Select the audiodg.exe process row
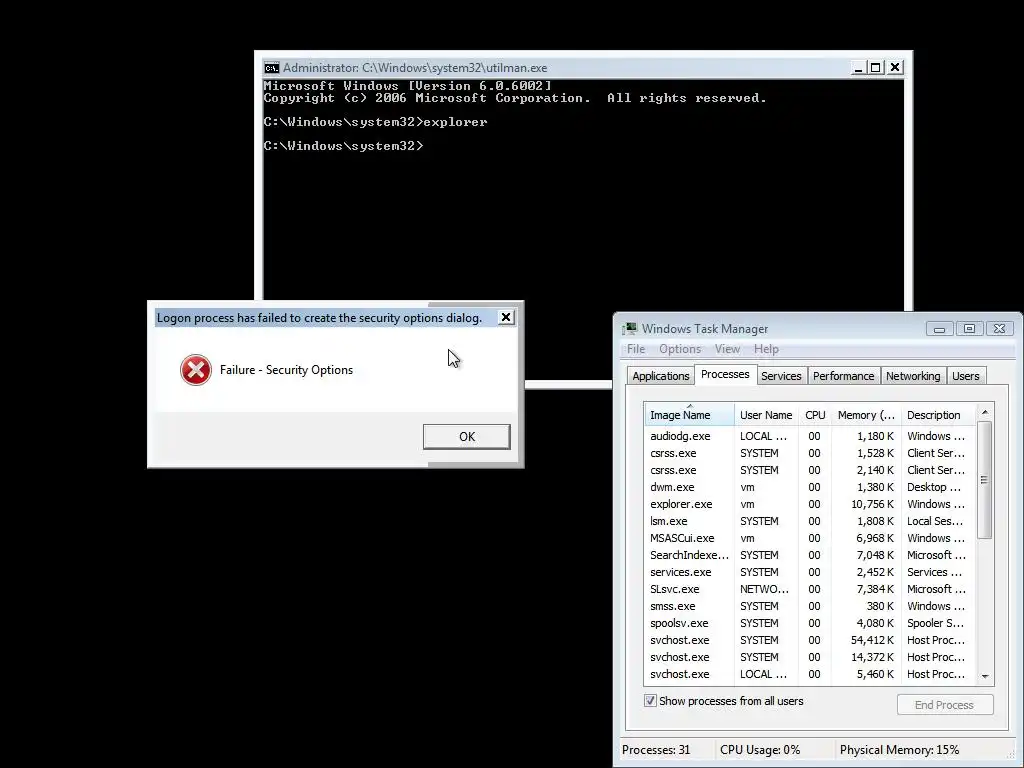 [x=810, y=436]
